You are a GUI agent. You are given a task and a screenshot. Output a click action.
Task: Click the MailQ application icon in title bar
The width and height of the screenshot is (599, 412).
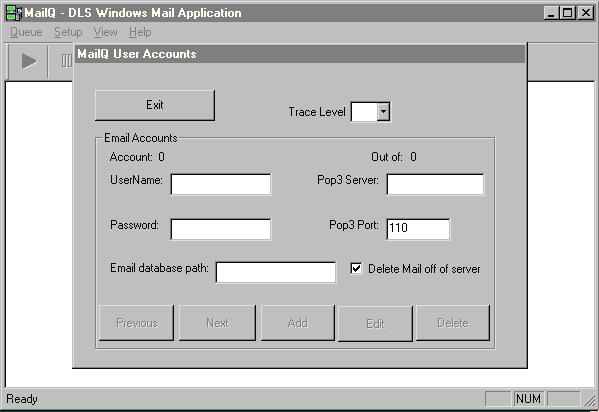(x=14, y=13)
